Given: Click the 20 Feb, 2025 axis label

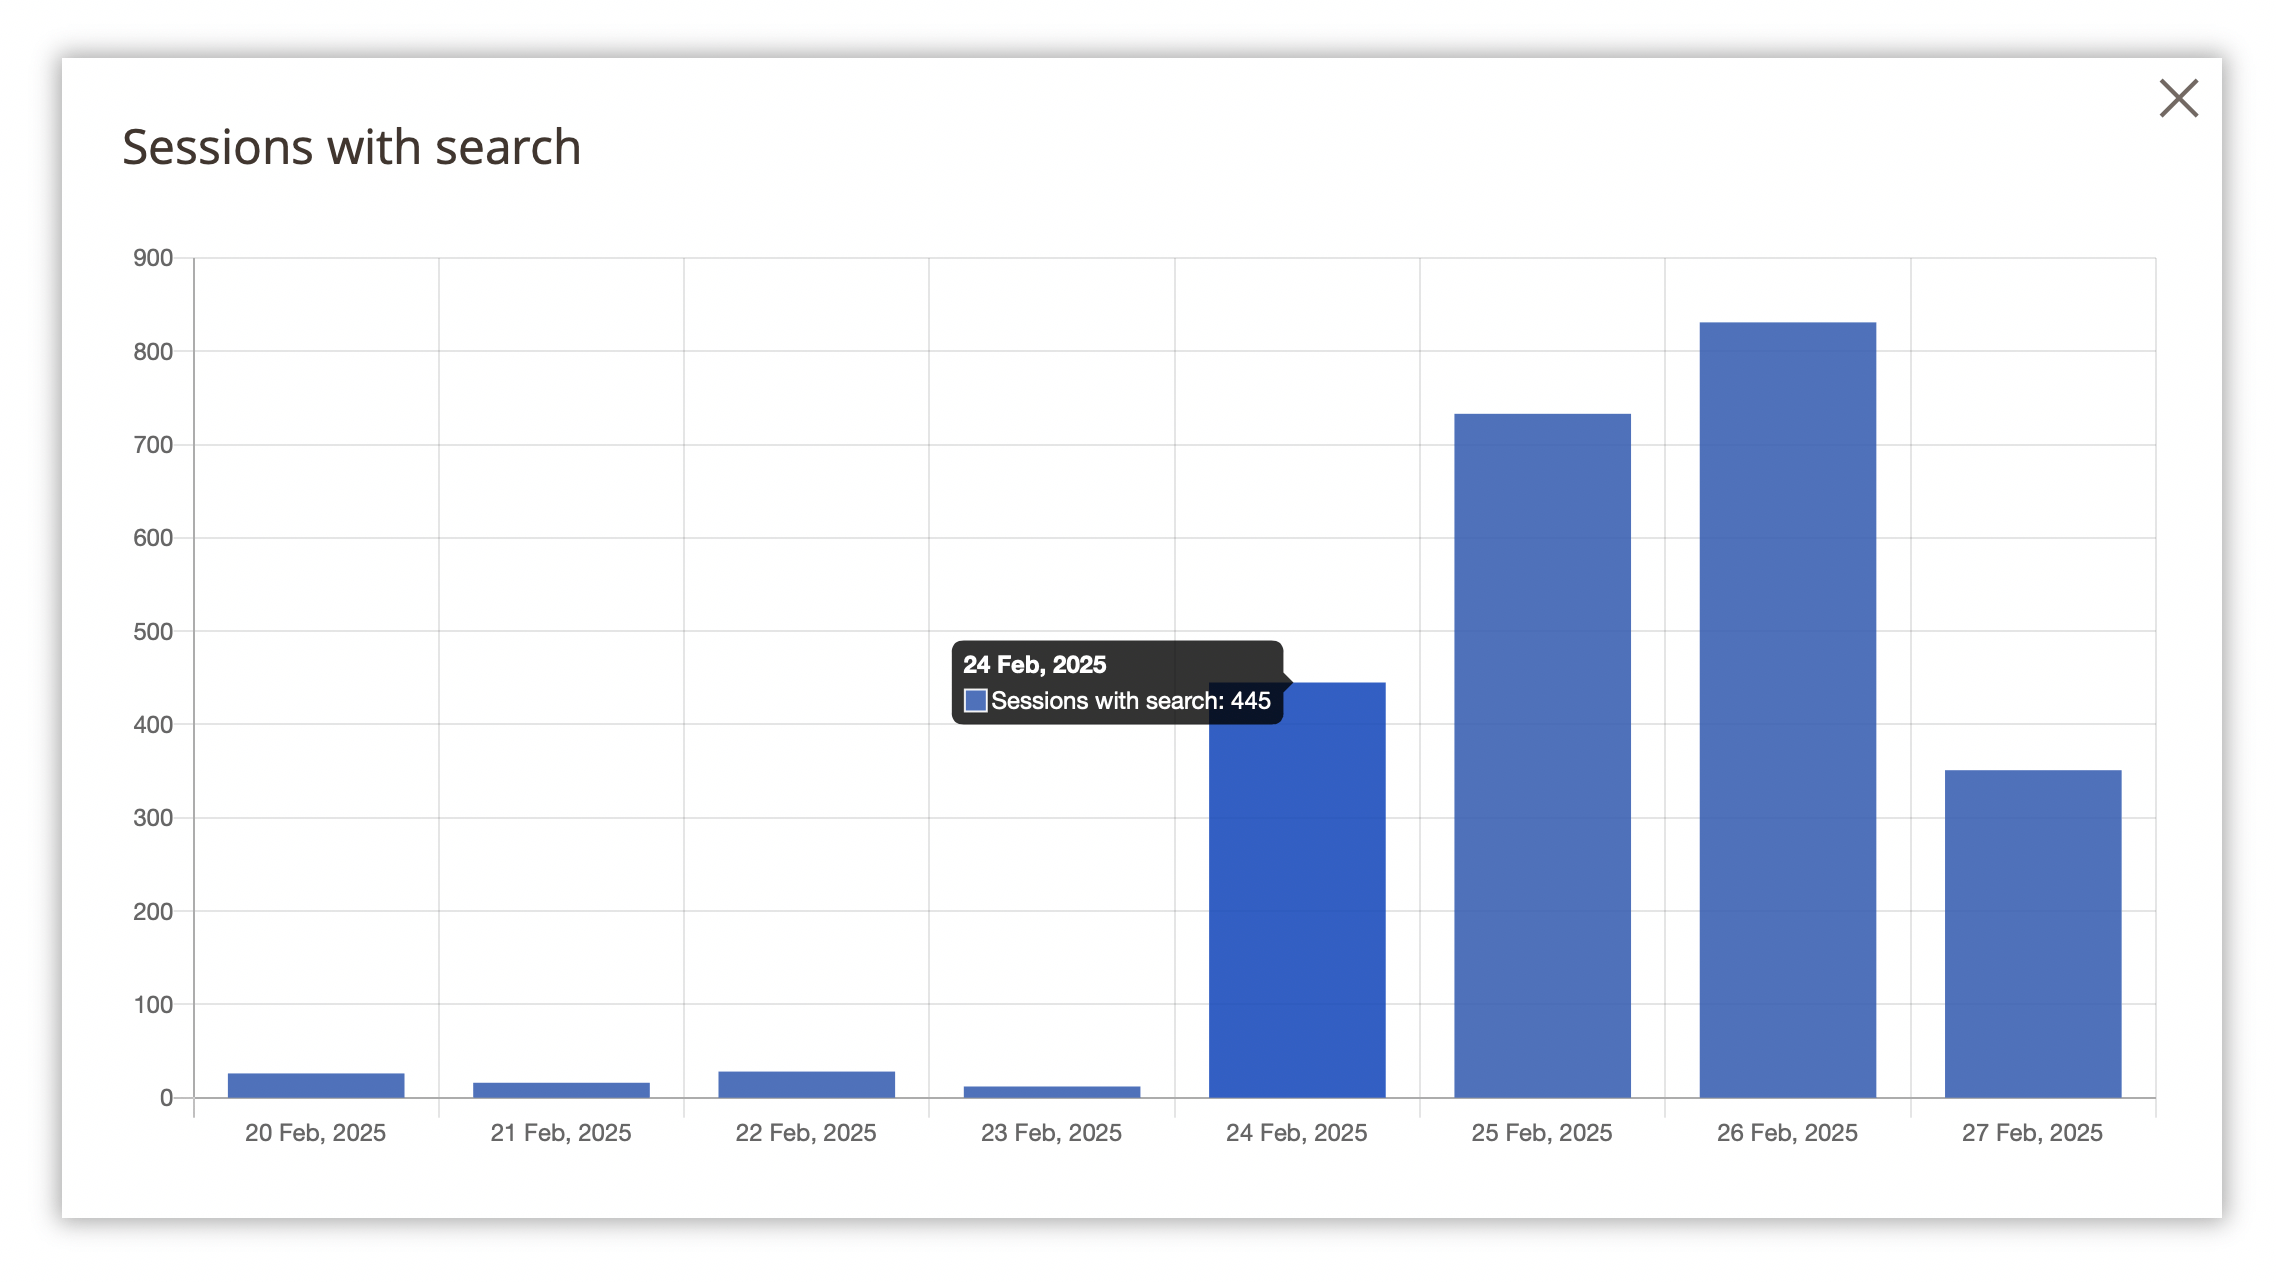Looking at the screenshot, I should (x=315, y=1133).
